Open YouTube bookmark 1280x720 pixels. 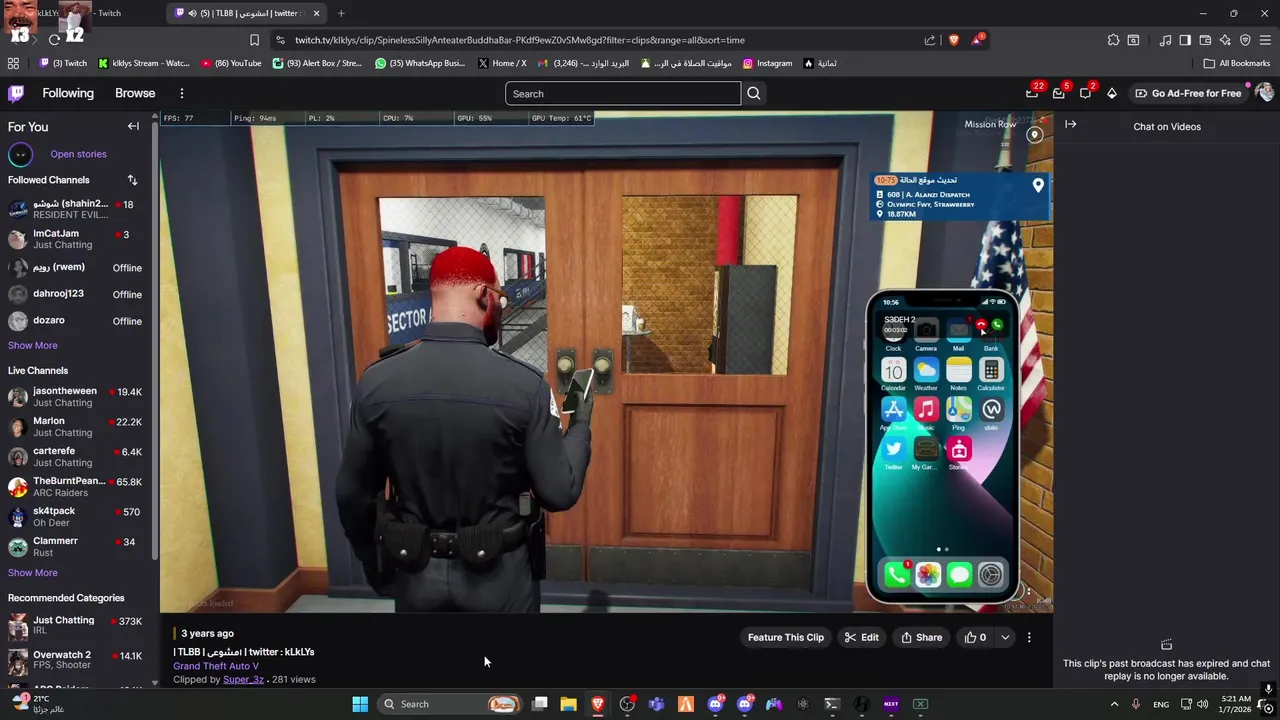231,63
